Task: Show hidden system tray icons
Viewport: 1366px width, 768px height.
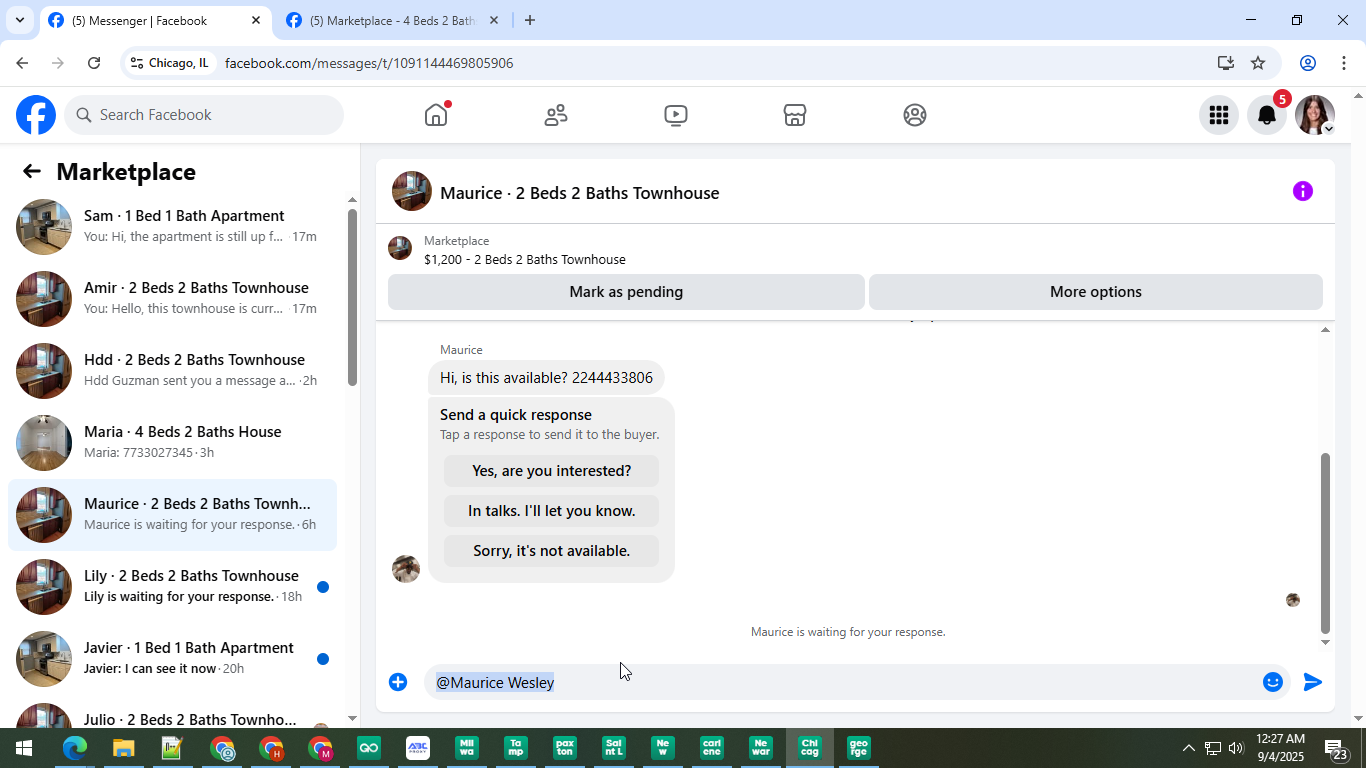Action: pos(1188,748)
